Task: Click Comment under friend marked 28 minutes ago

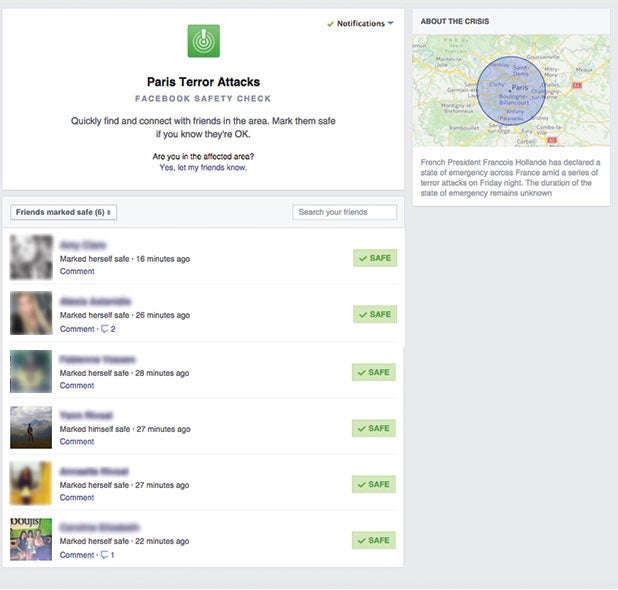Action: pyautogui.click(x=77, y=385)
